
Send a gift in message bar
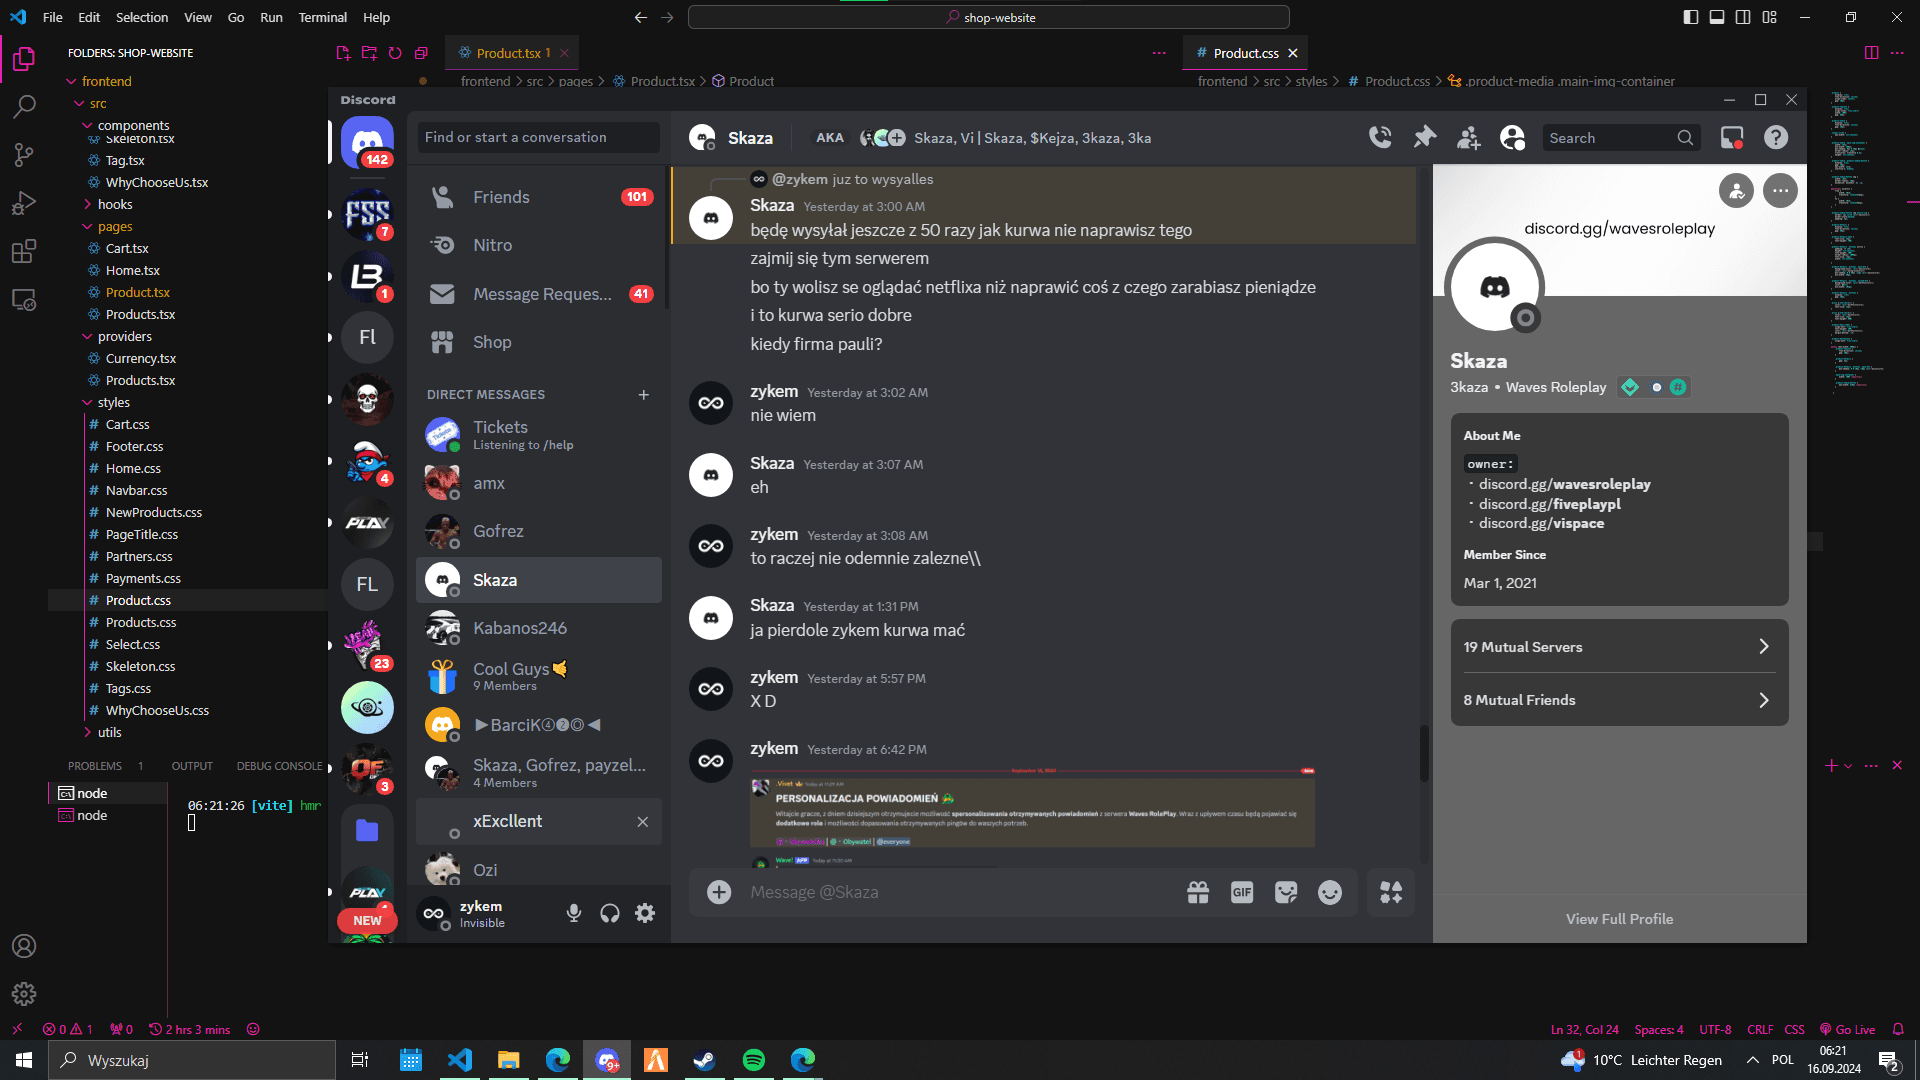[1198, 892]
